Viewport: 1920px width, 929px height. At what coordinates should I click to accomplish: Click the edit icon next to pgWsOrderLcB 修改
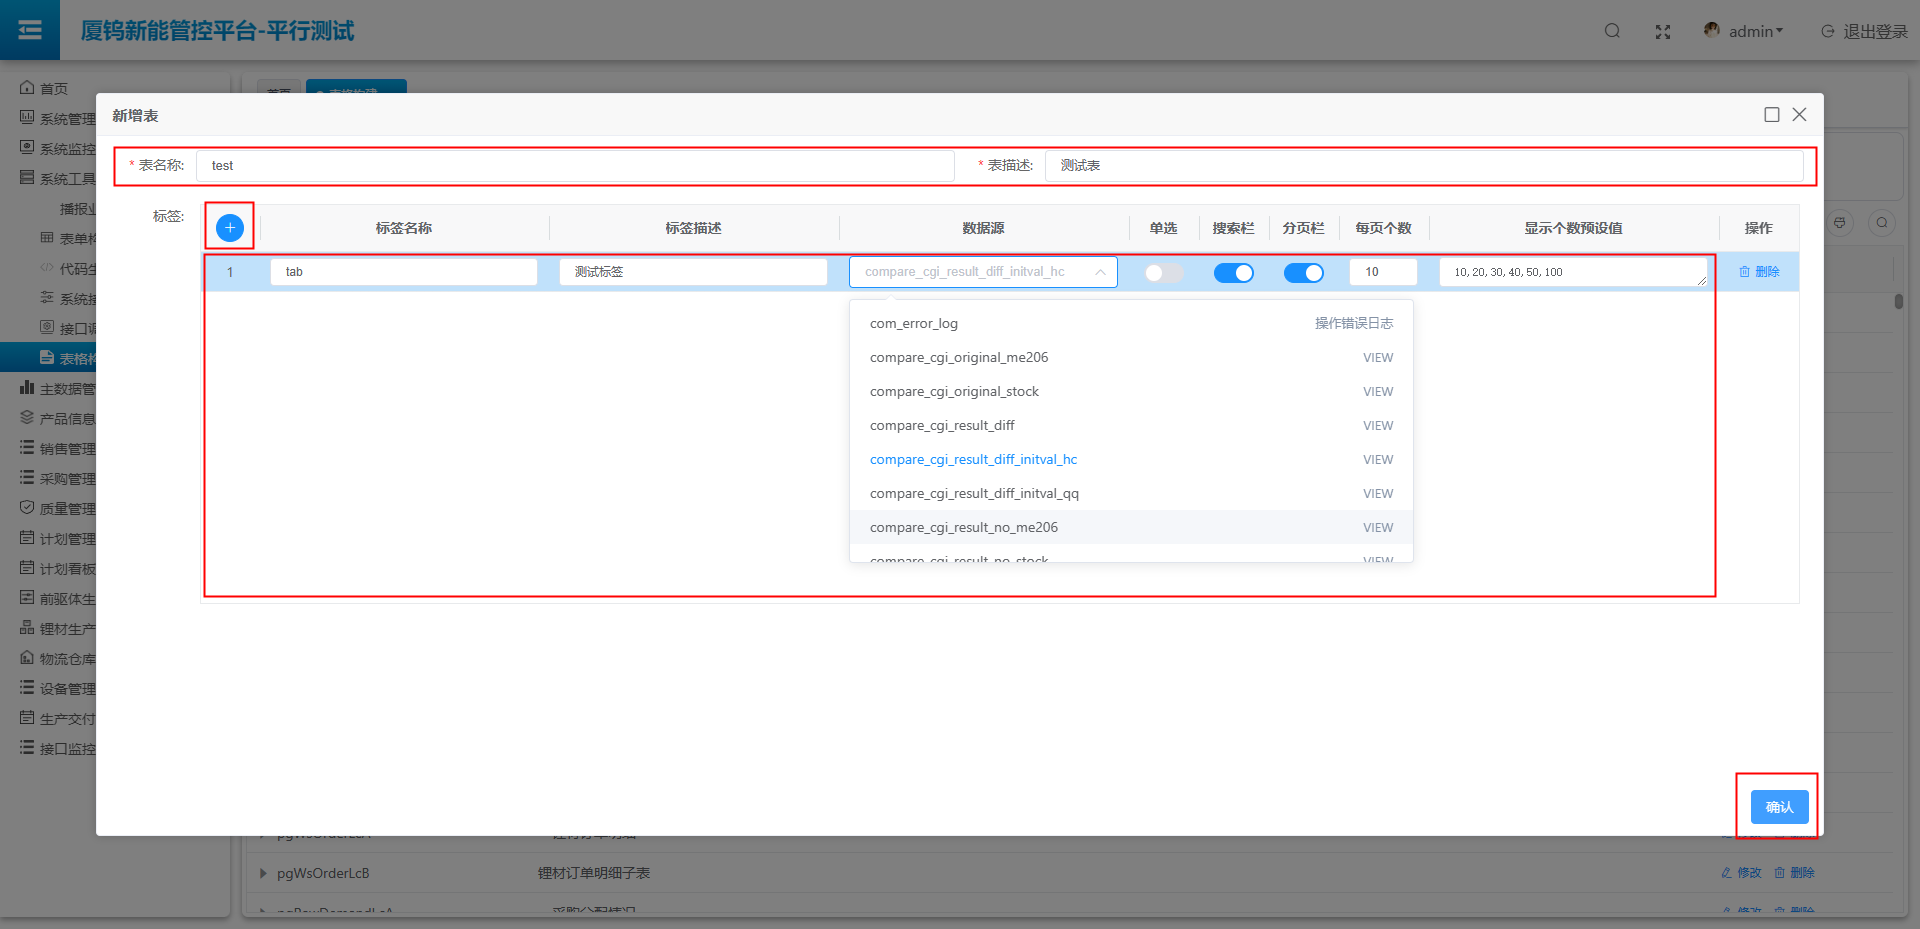(1727, 873)
